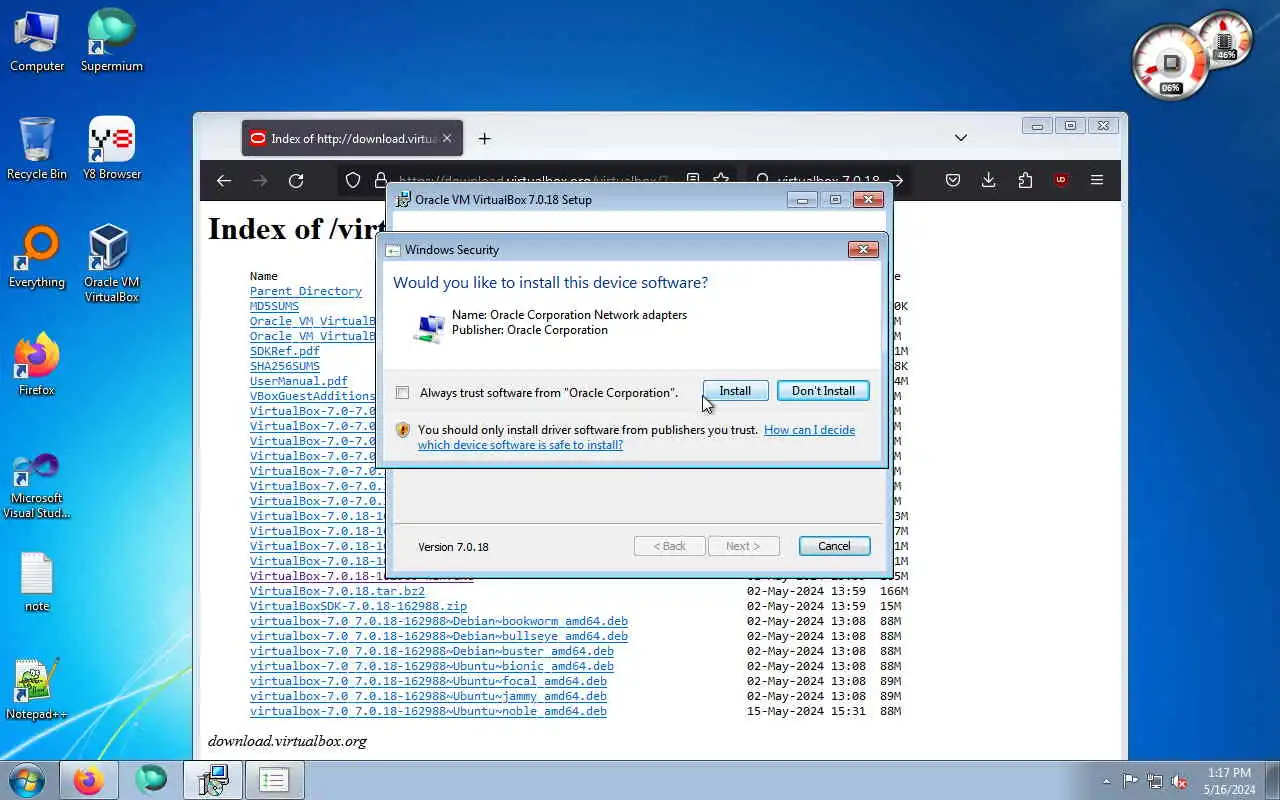The height and width of the screenshot is (800, 1280).
Task: Click the search go arrow in Firefox
Action: (896, 180)
